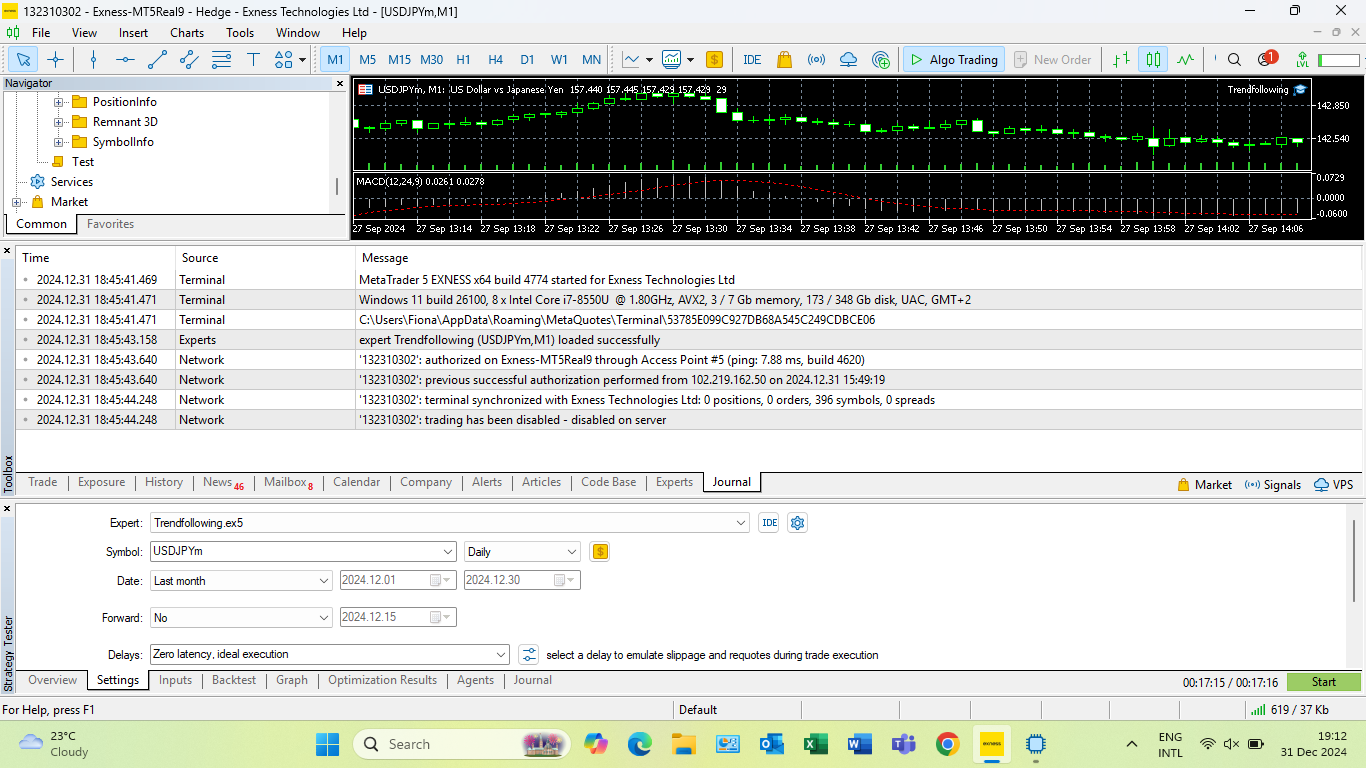This screenshot has height=768, width=1366.
Task: Open the Experts tab in Toolbox
Action: click(x=674, y=482)
